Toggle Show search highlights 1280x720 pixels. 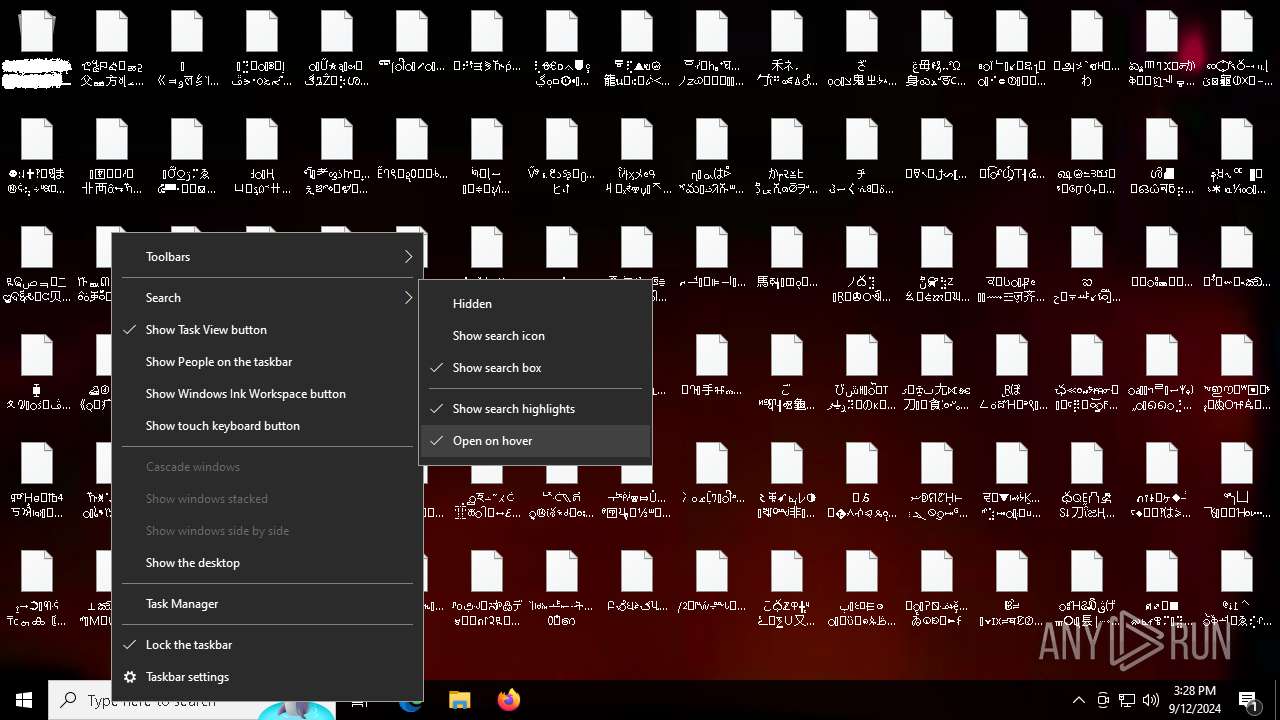535,409
